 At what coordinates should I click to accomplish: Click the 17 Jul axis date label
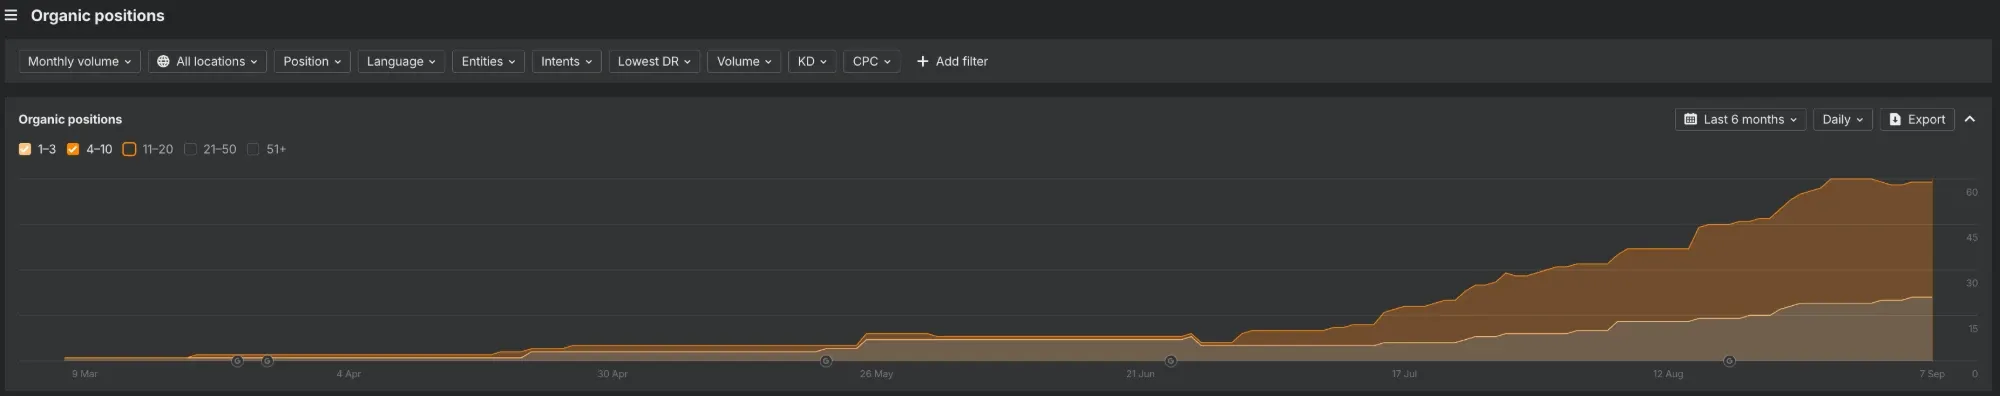click(x=1404, y=374)
